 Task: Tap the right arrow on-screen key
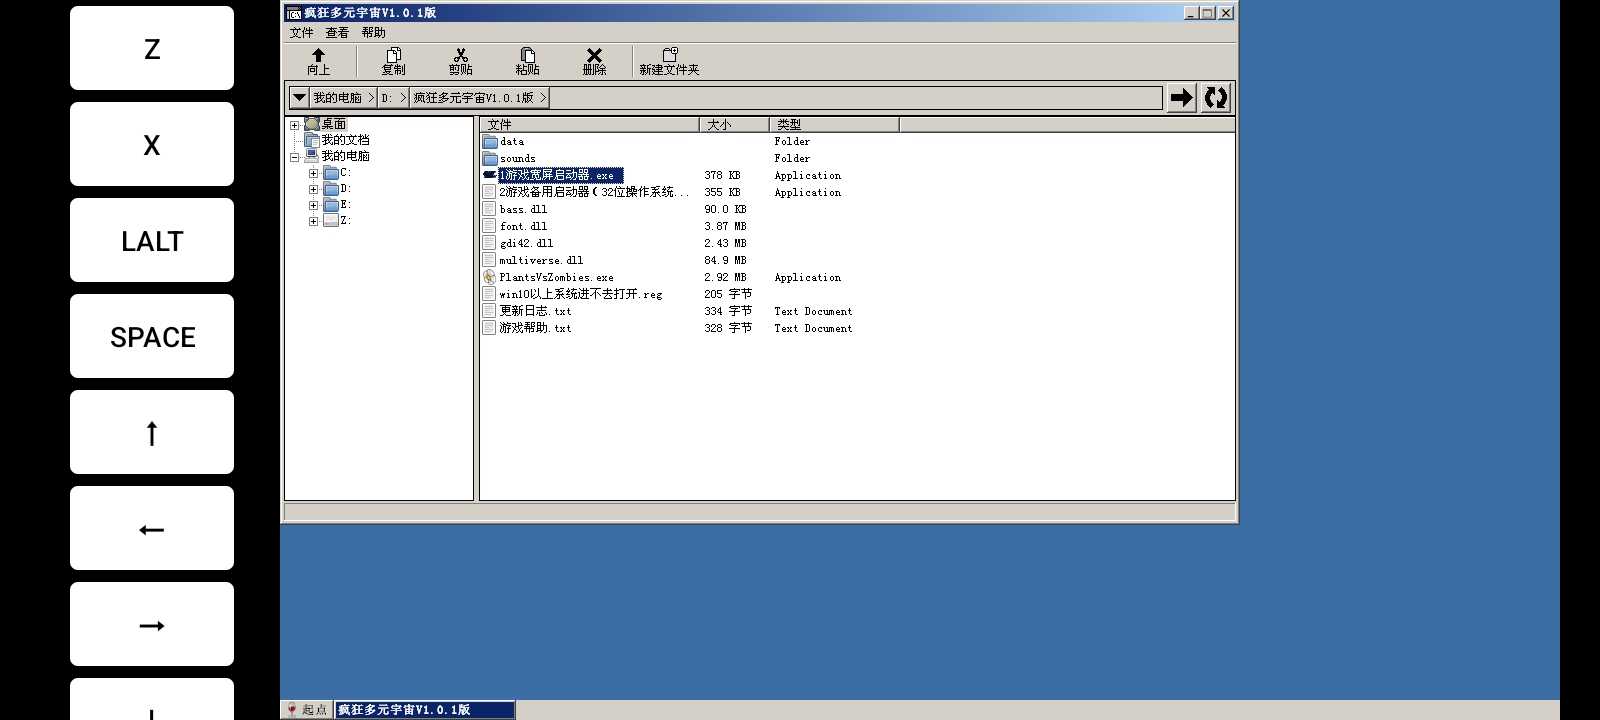(152, 624)
